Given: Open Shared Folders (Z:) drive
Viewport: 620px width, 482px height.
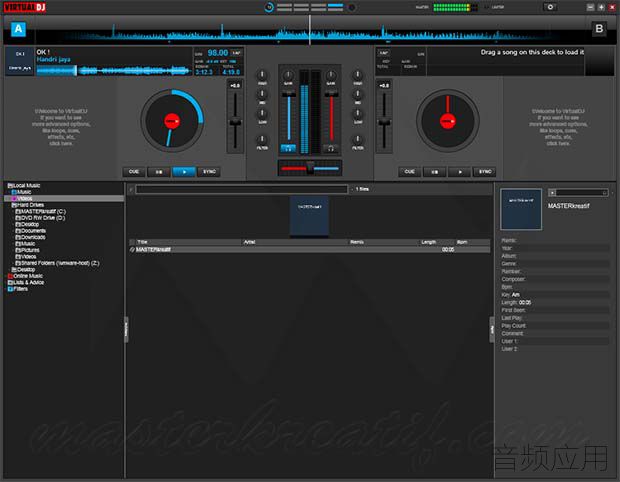Looking at the screenshot, I should [x=58, y=263].
